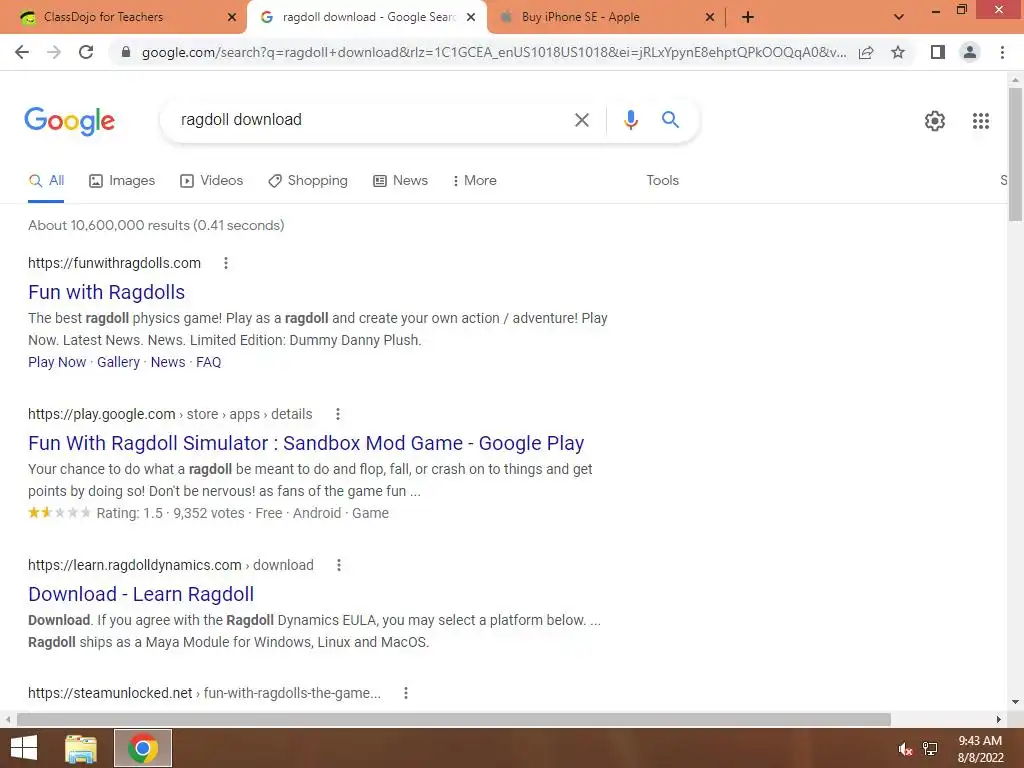1024x768 pixels.
Task: Open the Windows Start menu
Action: pos(24,748)
